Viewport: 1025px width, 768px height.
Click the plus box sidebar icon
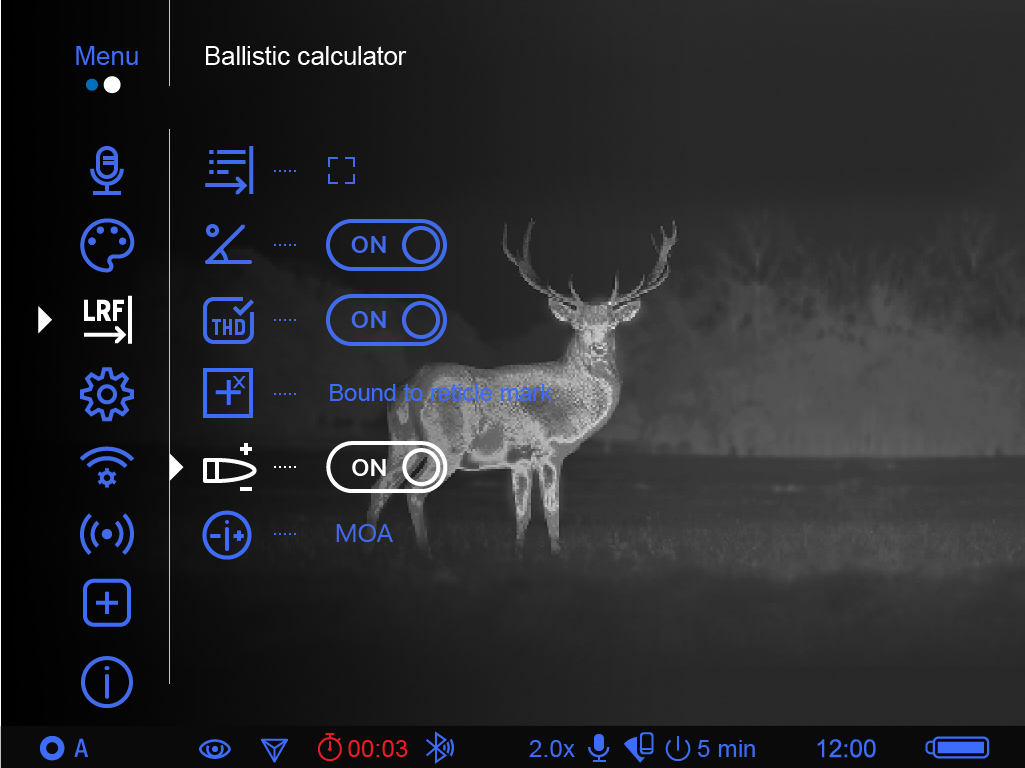[107, 603]
